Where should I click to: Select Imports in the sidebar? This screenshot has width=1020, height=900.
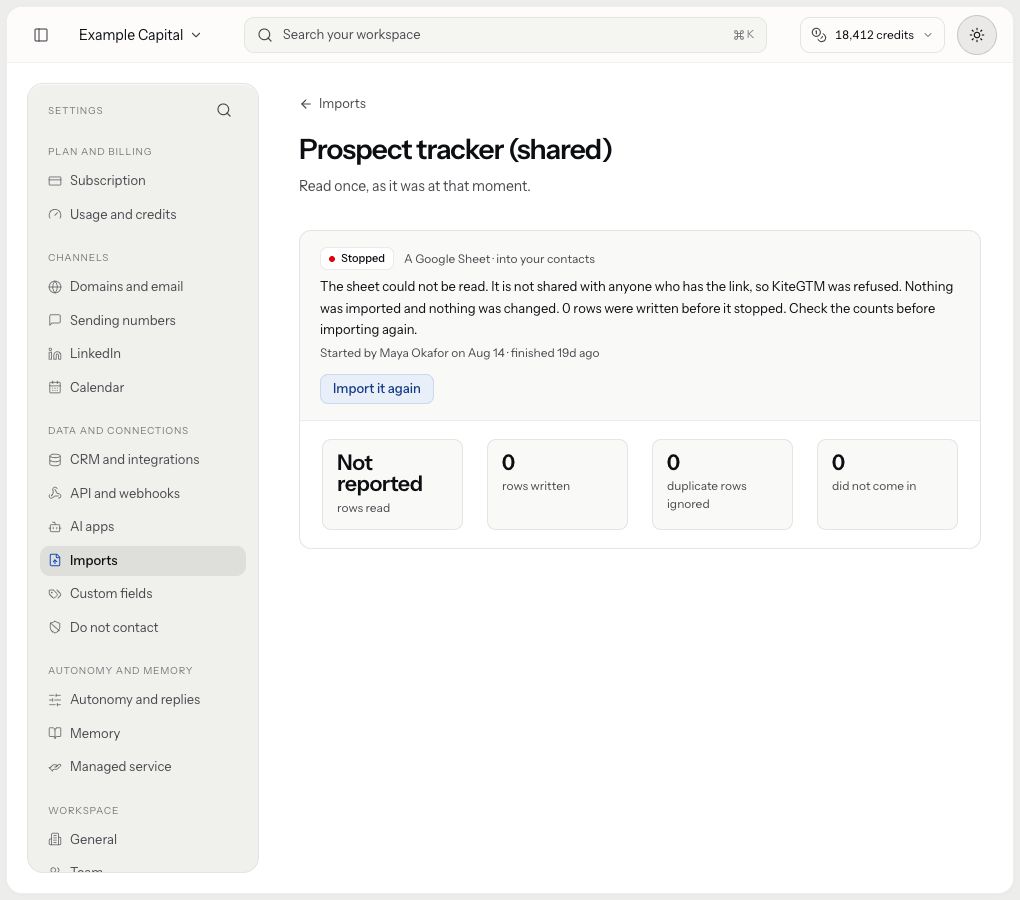pos(143,561)
